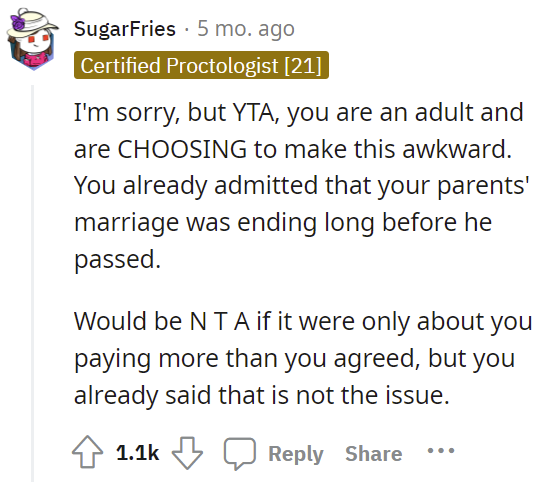Collapse the comment thread using the vertical line

click(33, 283)
